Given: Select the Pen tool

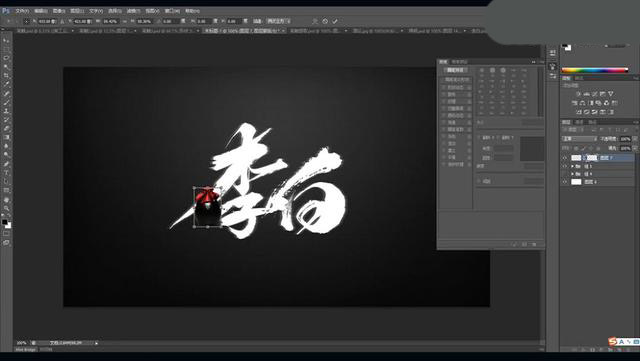Looking at the screenshot, I should pyautogui.click(x=6, y=164).
